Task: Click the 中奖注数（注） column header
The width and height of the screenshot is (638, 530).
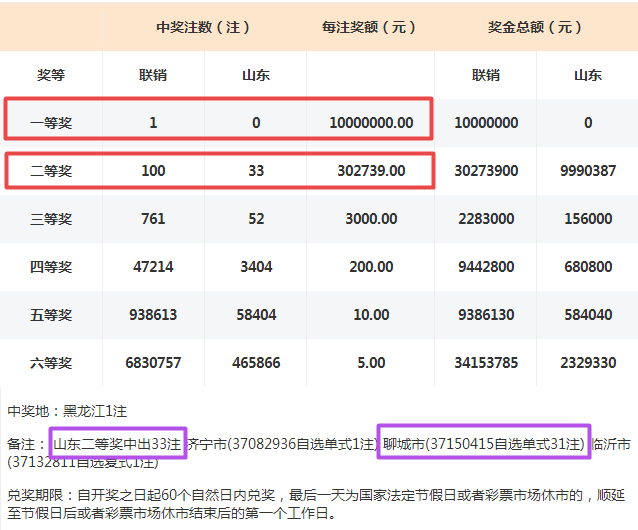Action: click(205, 27)
